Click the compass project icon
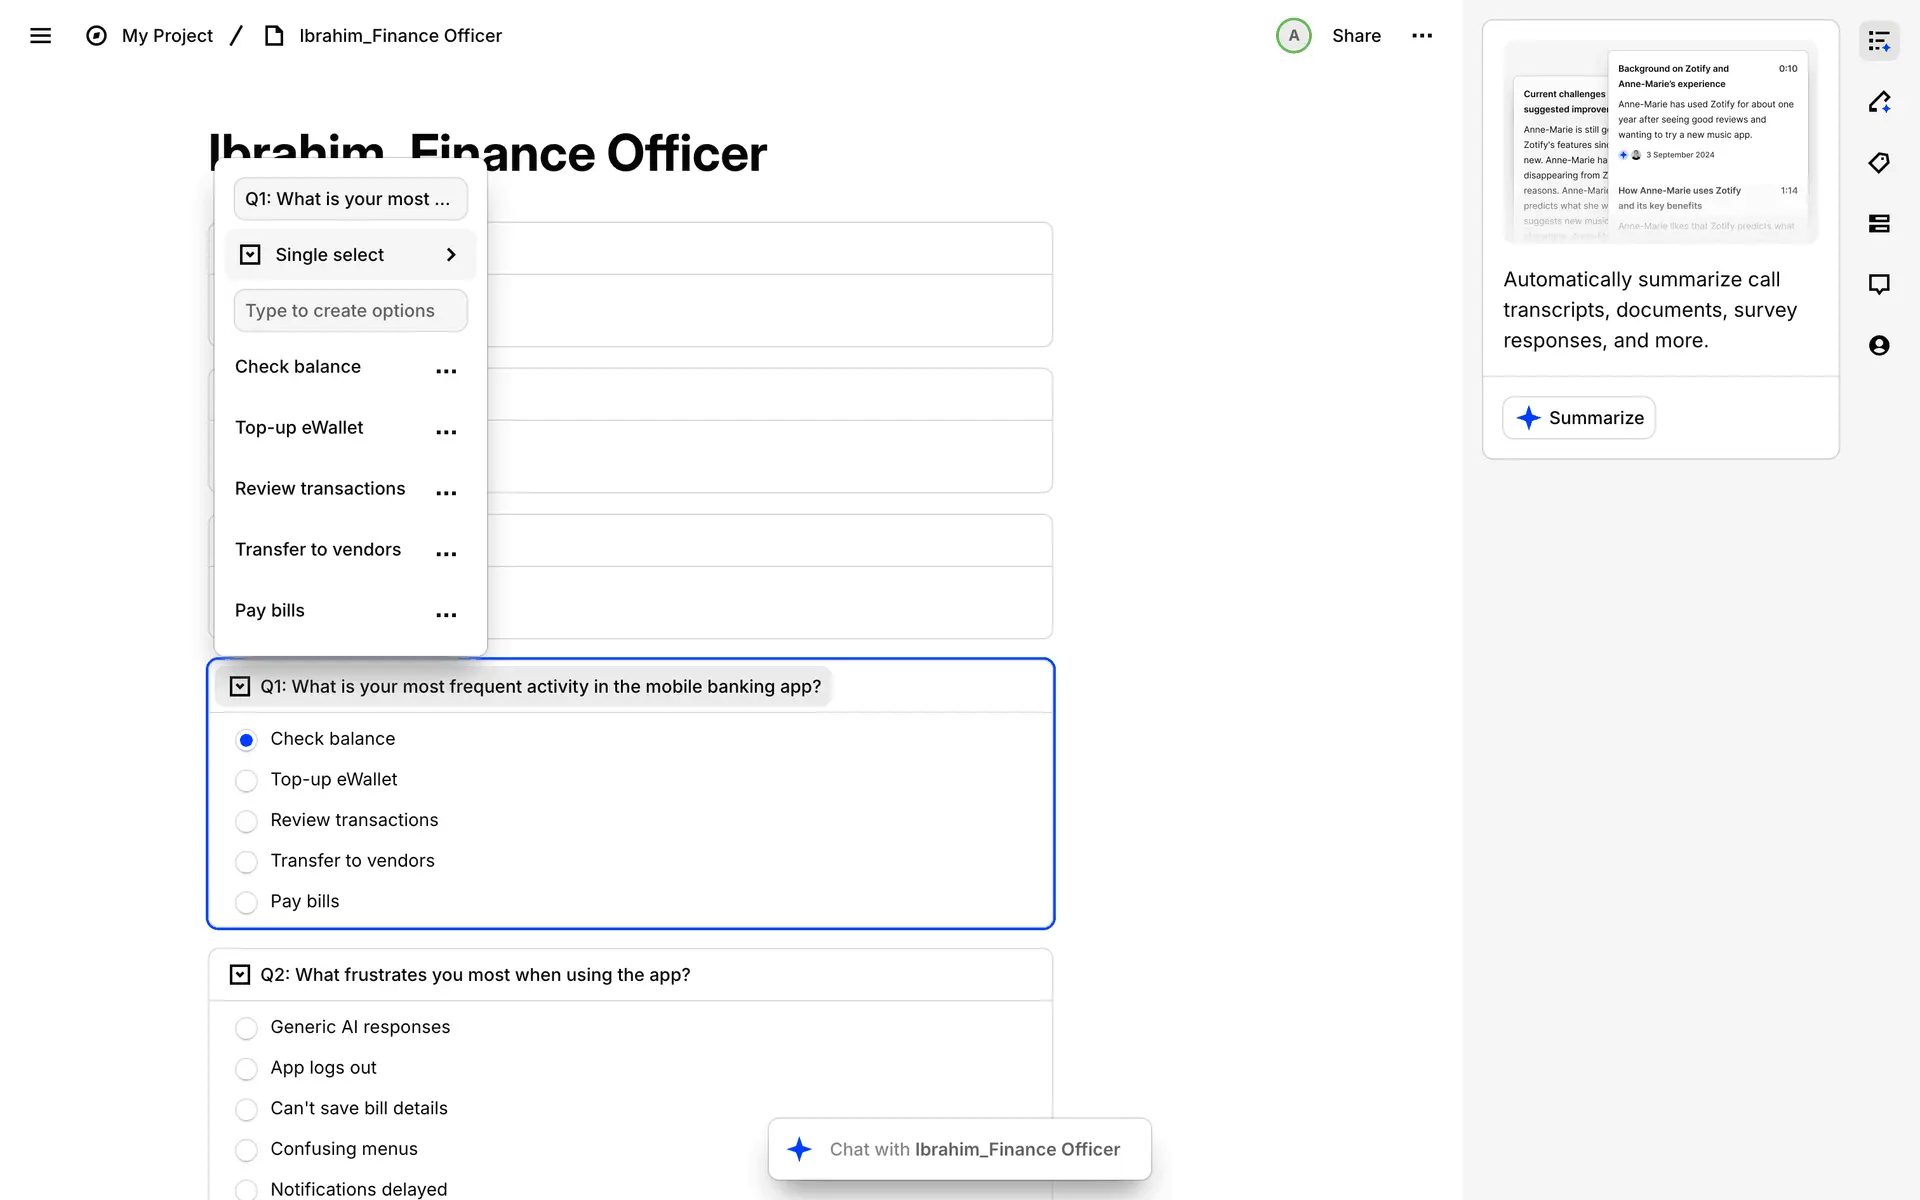Viewport: 1920px width, 1200px height. tap(96, 36)
